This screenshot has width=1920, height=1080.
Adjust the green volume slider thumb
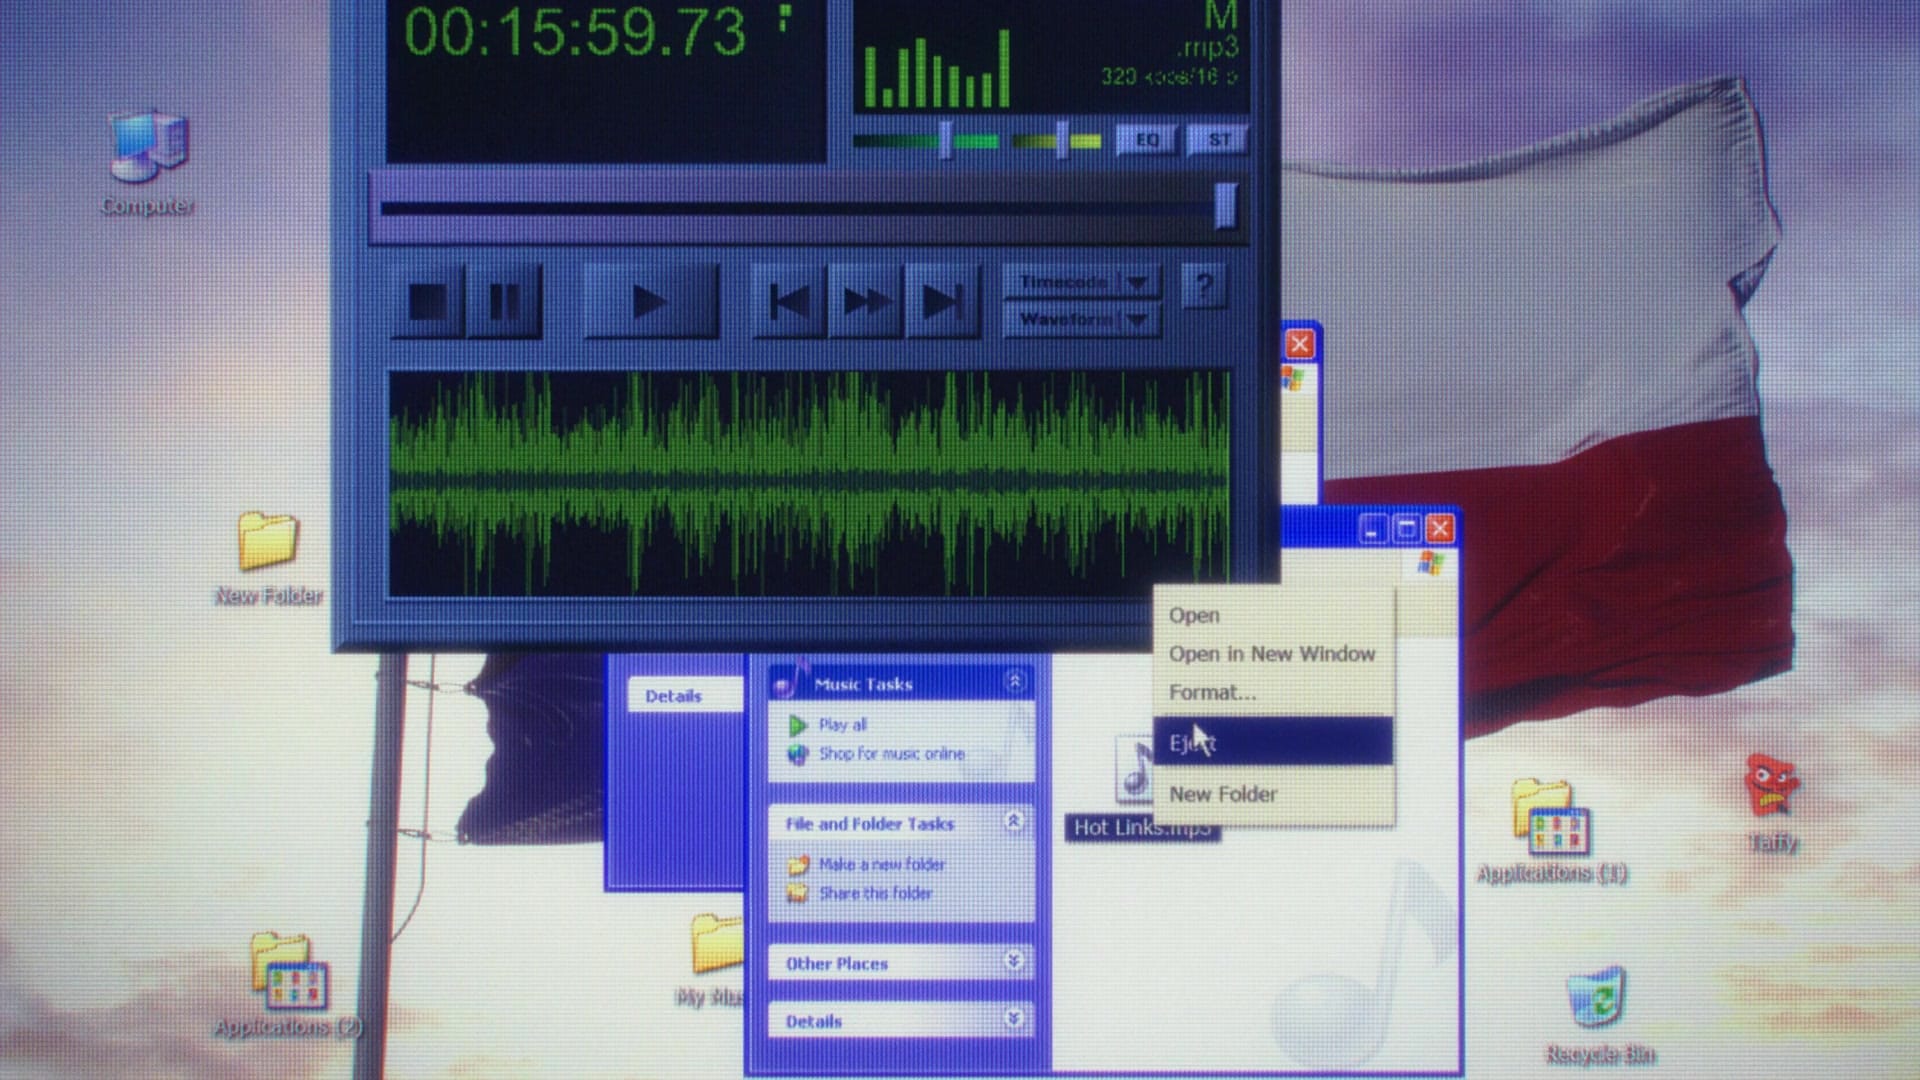(945, 141)
